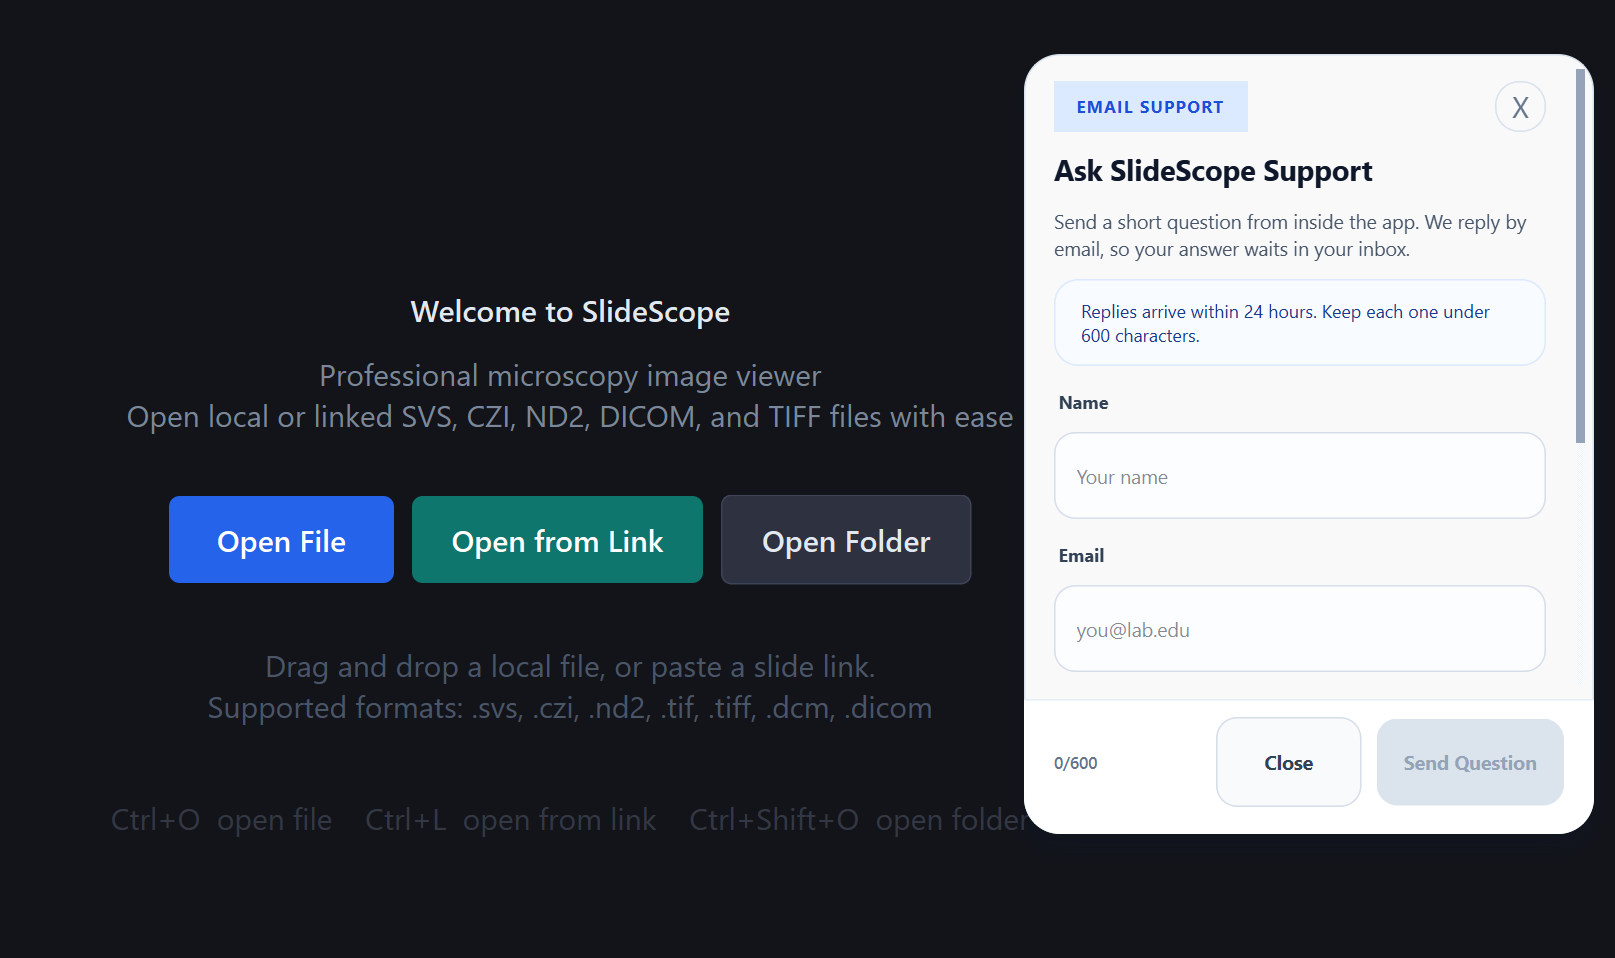Click the Email field label
The width and height of the screenshot is (1615, 958).
click(x=1081, y=556)
